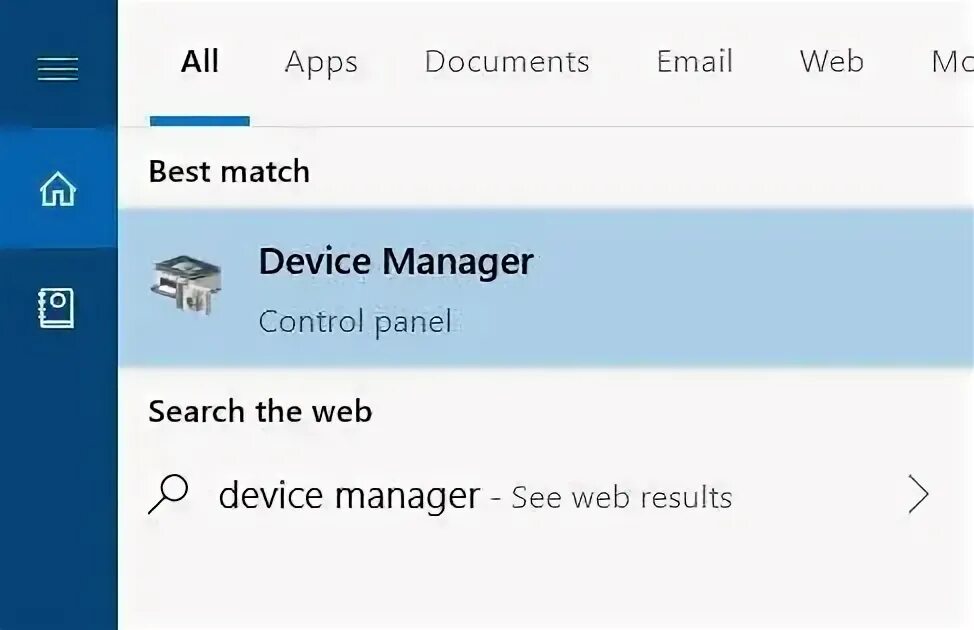This screenshot has width=974, height=630.
Task: Open the Home section in the sidebar
Action: point(57,188)
